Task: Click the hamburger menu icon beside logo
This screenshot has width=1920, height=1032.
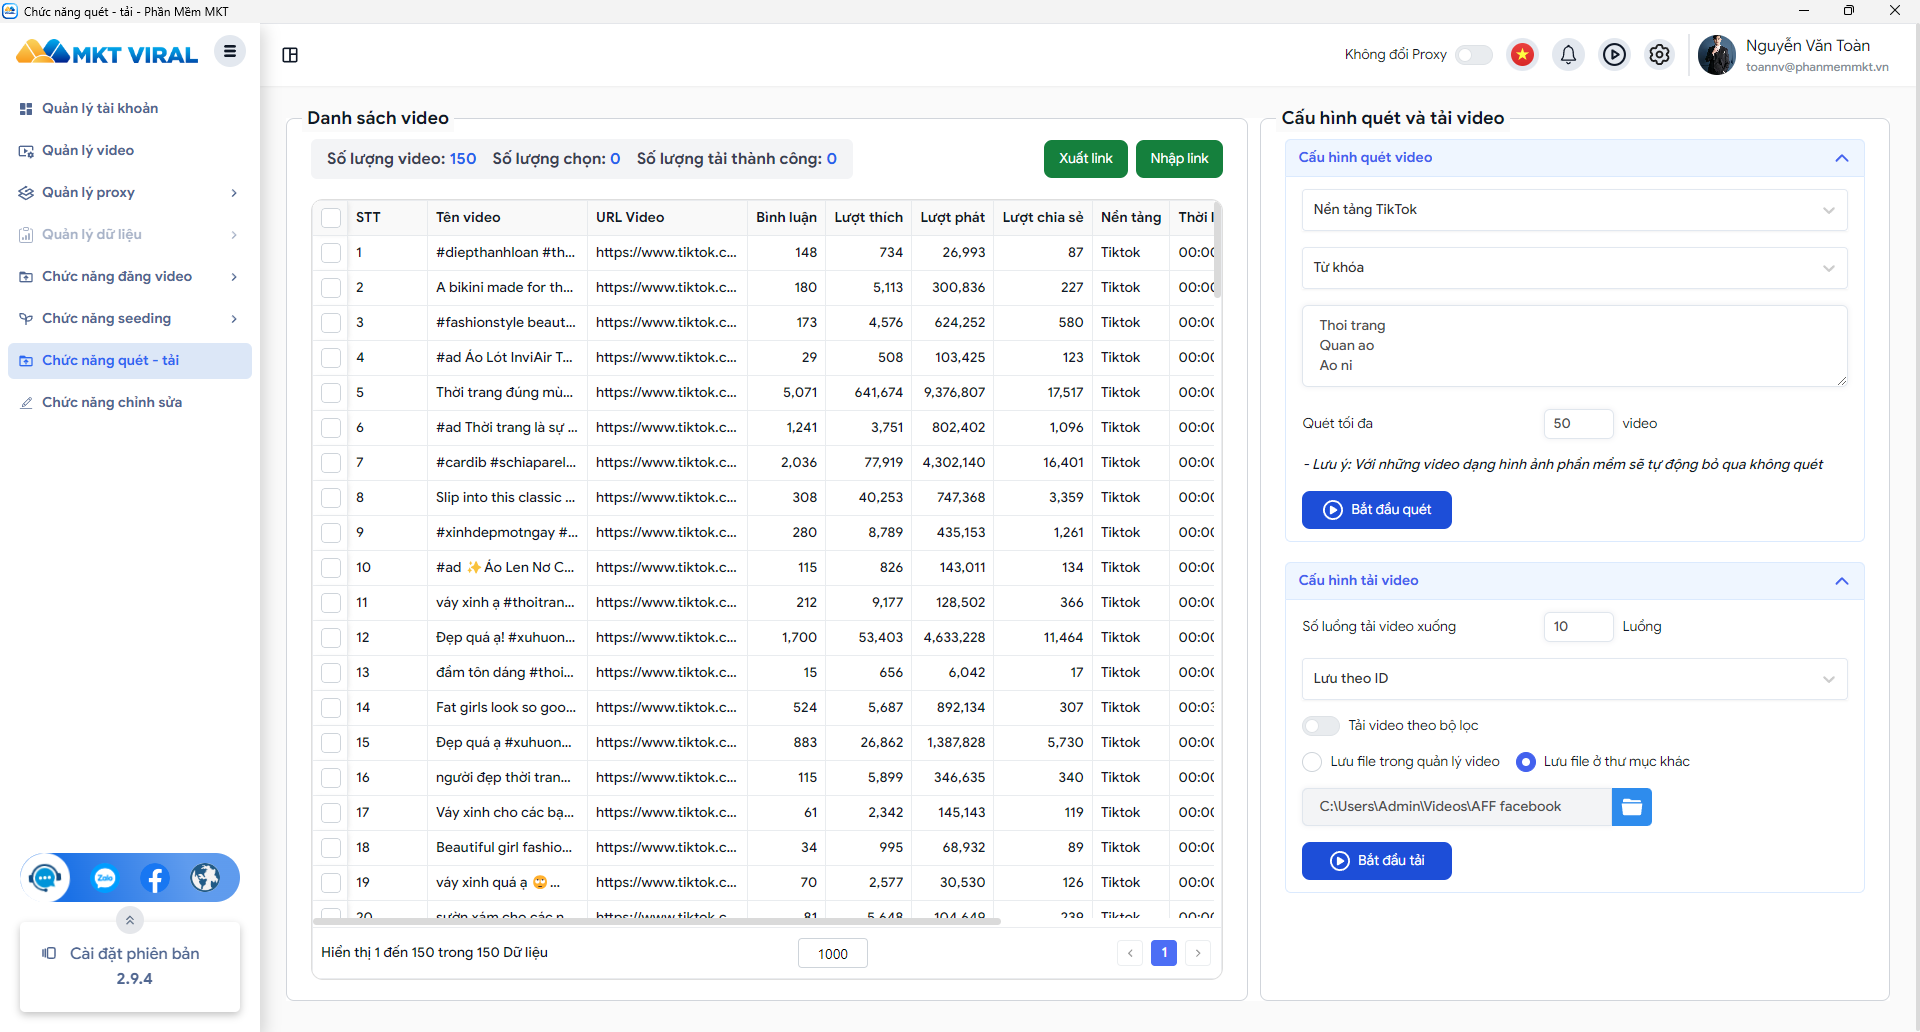Action: [230, 51]
